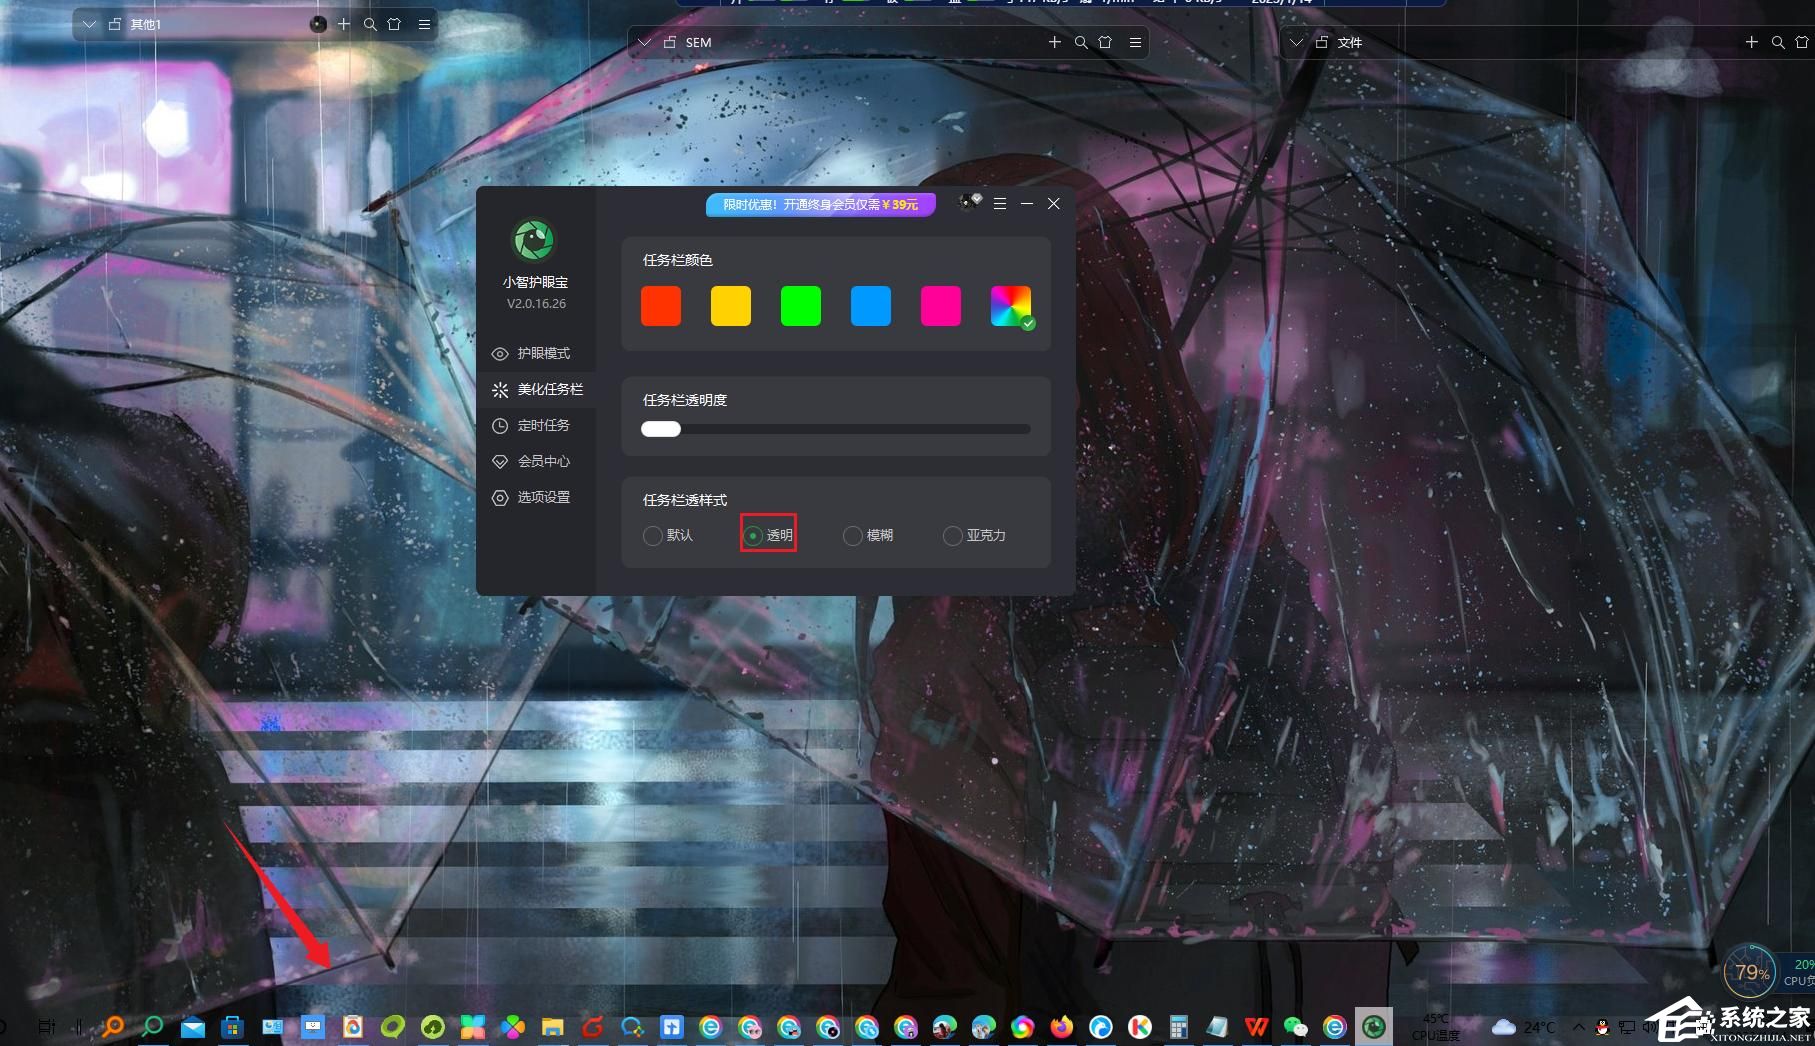Screen dimensions: 1815x1046
Task: Open the white K logo taskbar app
Action: click(1140, 1027)
